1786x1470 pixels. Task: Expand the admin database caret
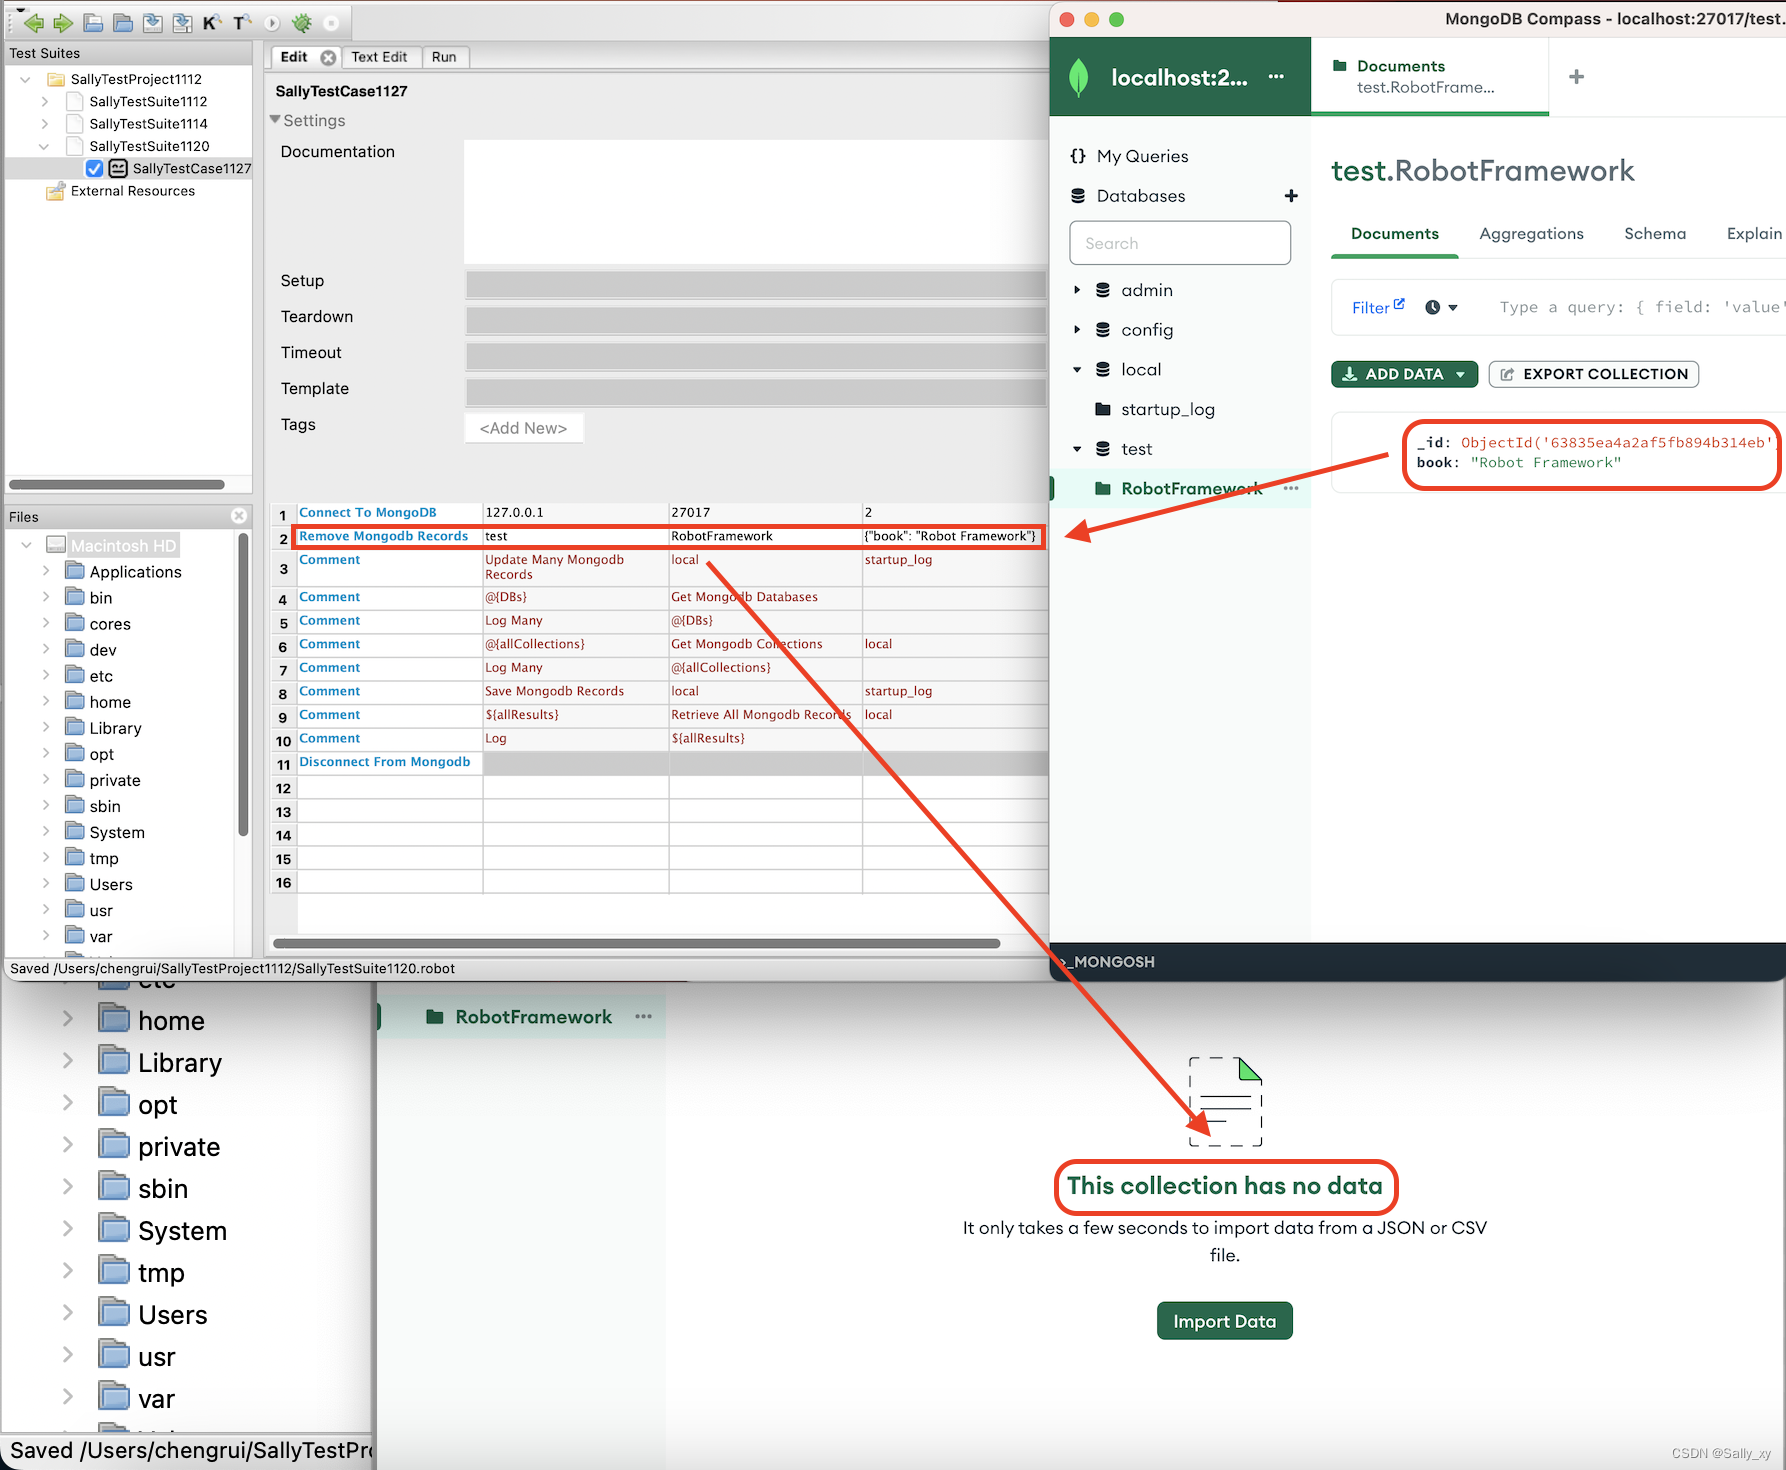click(1077, 290)
